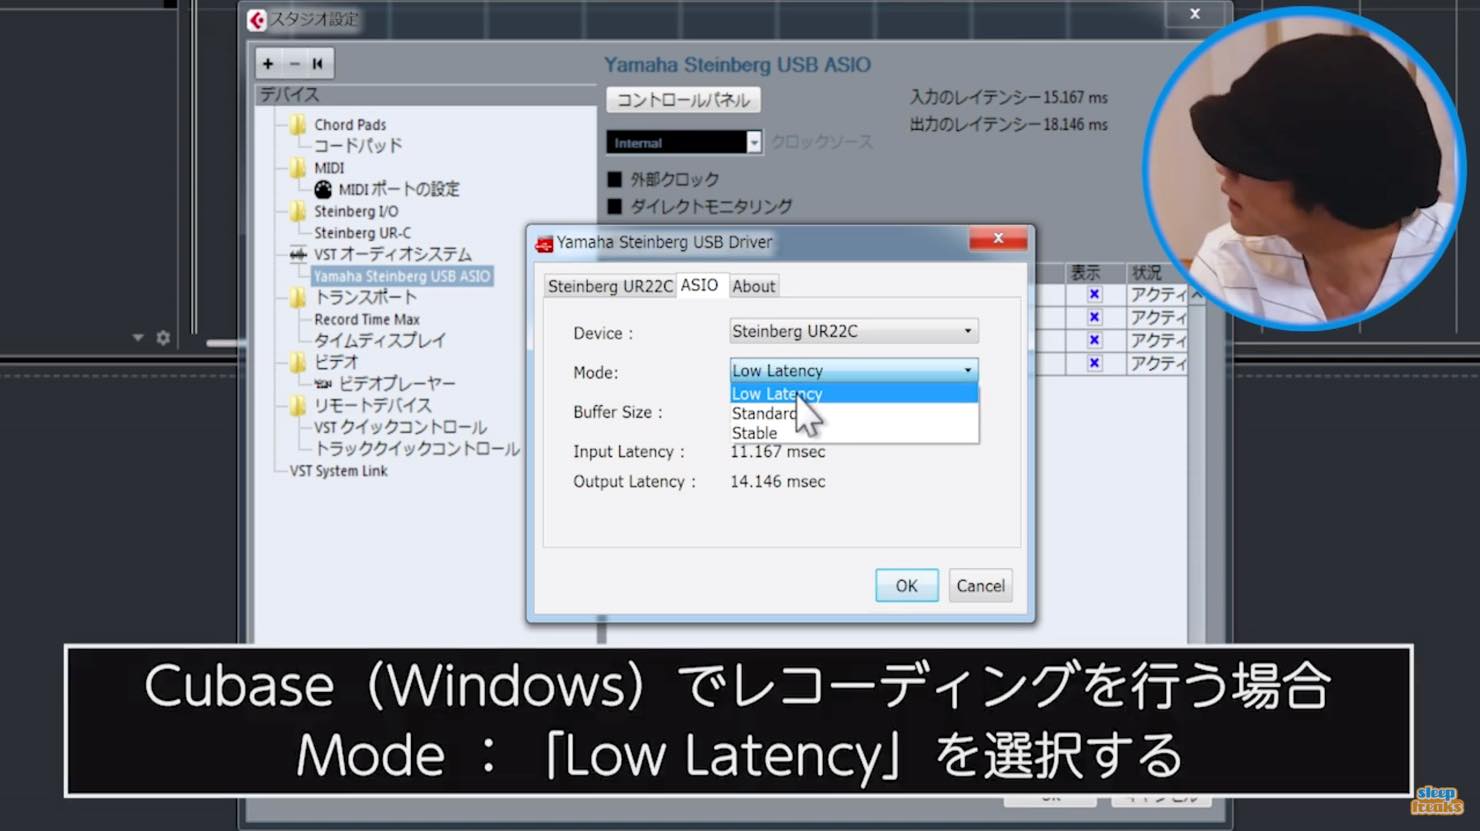This screenshot has width=1480, height=831.
Task: Open the Device dropdown Steinberg UR22C
Action: [x=854, y=331]
